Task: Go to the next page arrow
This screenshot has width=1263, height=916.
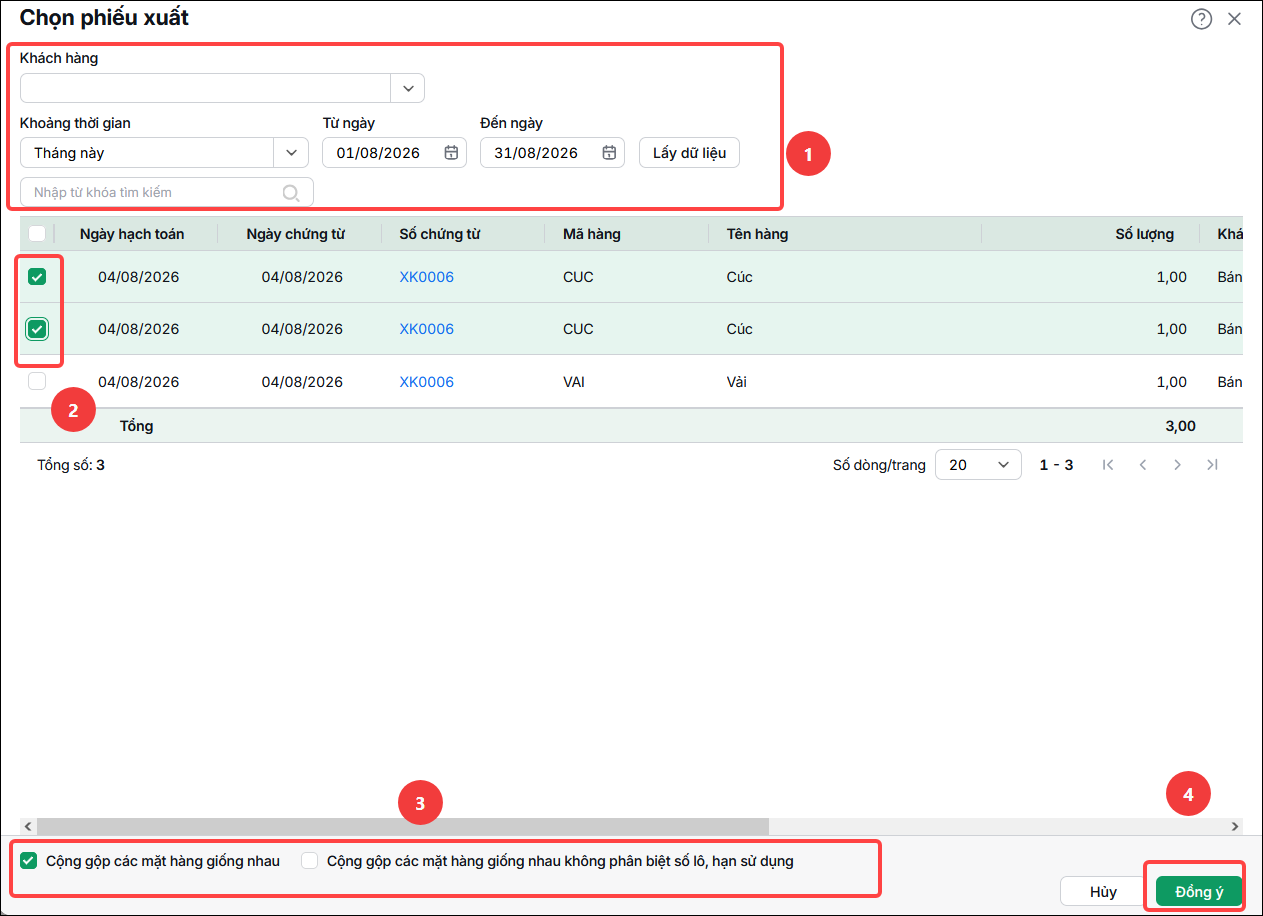Action: [1178, 465]
